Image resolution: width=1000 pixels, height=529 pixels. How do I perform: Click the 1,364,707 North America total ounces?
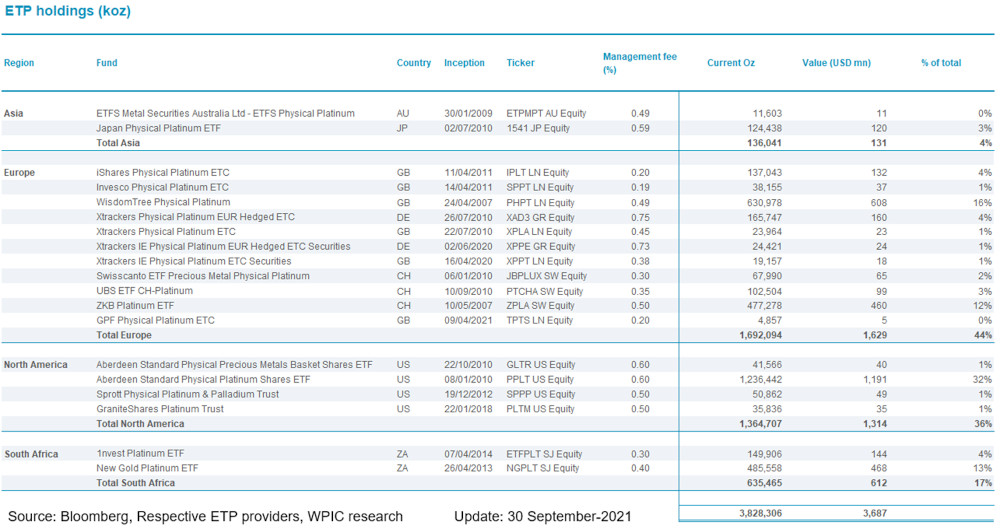[x=761, y=424]
